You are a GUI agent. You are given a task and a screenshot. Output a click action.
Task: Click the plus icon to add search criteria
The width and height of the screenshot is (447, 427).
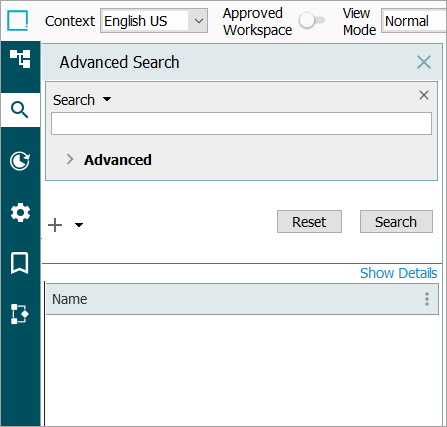tap(55, 225)
